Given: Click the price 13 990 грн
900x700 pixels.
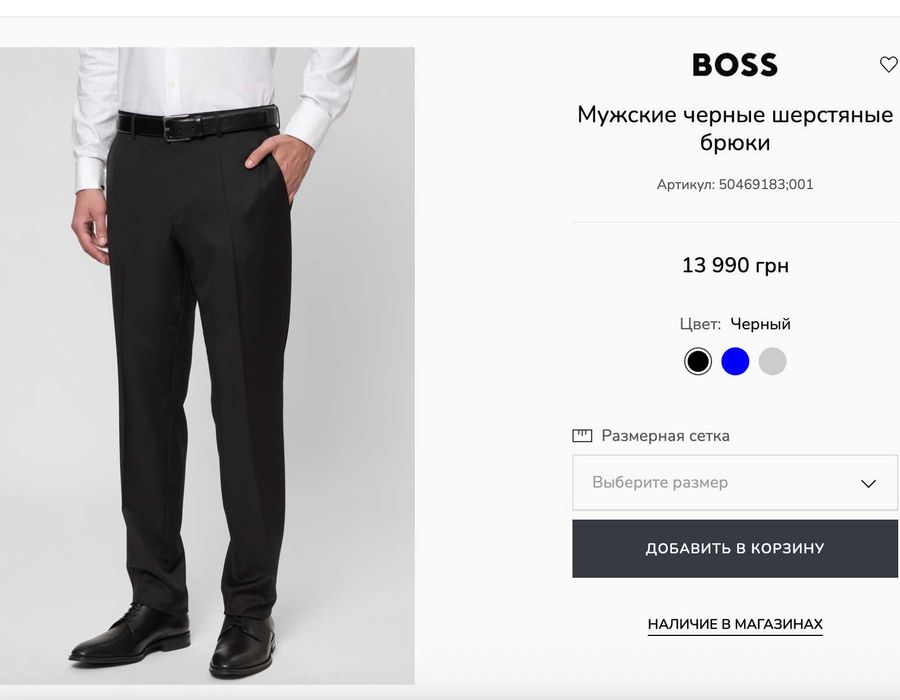Looking at the screenshot, I should click(x=735, y=265).
